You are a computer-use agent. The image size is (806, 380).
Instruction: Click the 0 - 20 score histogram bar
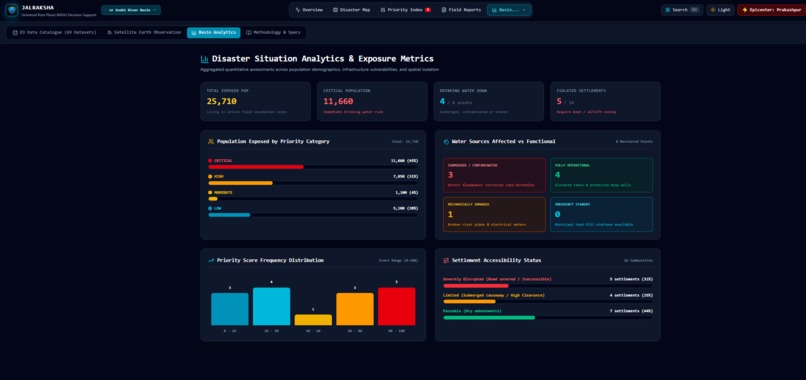tap(230, 309)
